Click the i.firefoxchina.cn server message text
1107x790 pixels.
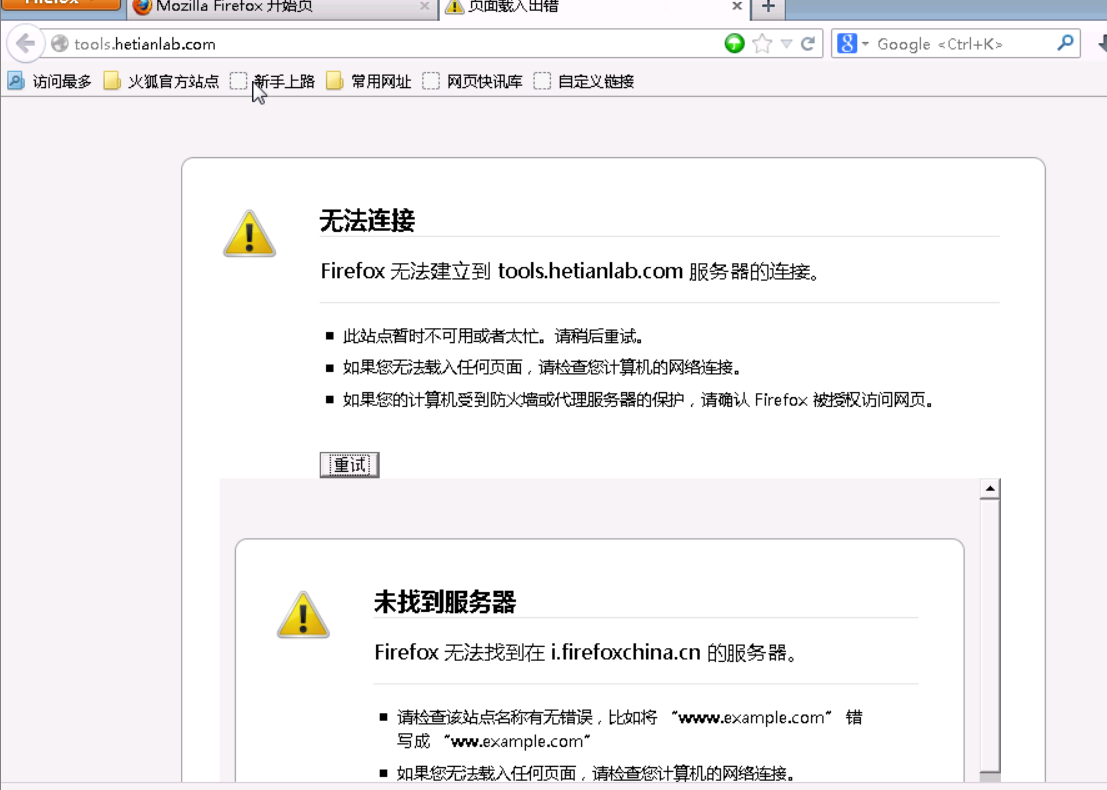tap(587, 652)
